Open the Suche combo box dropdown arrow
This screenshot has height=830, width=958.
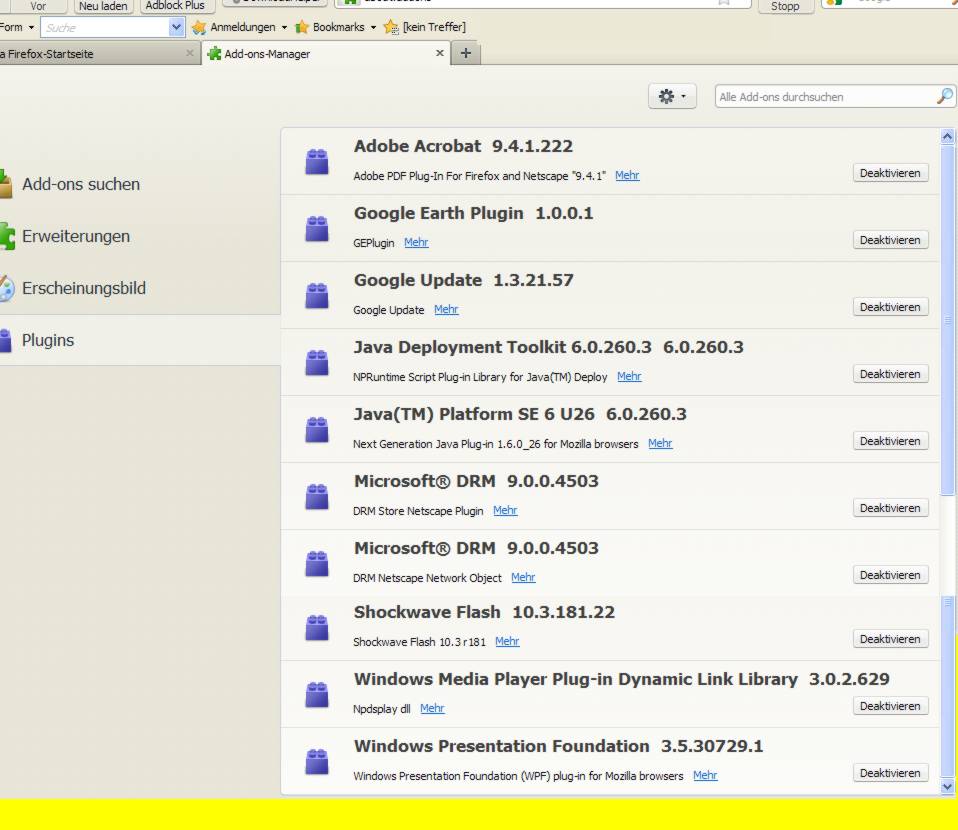178,27
